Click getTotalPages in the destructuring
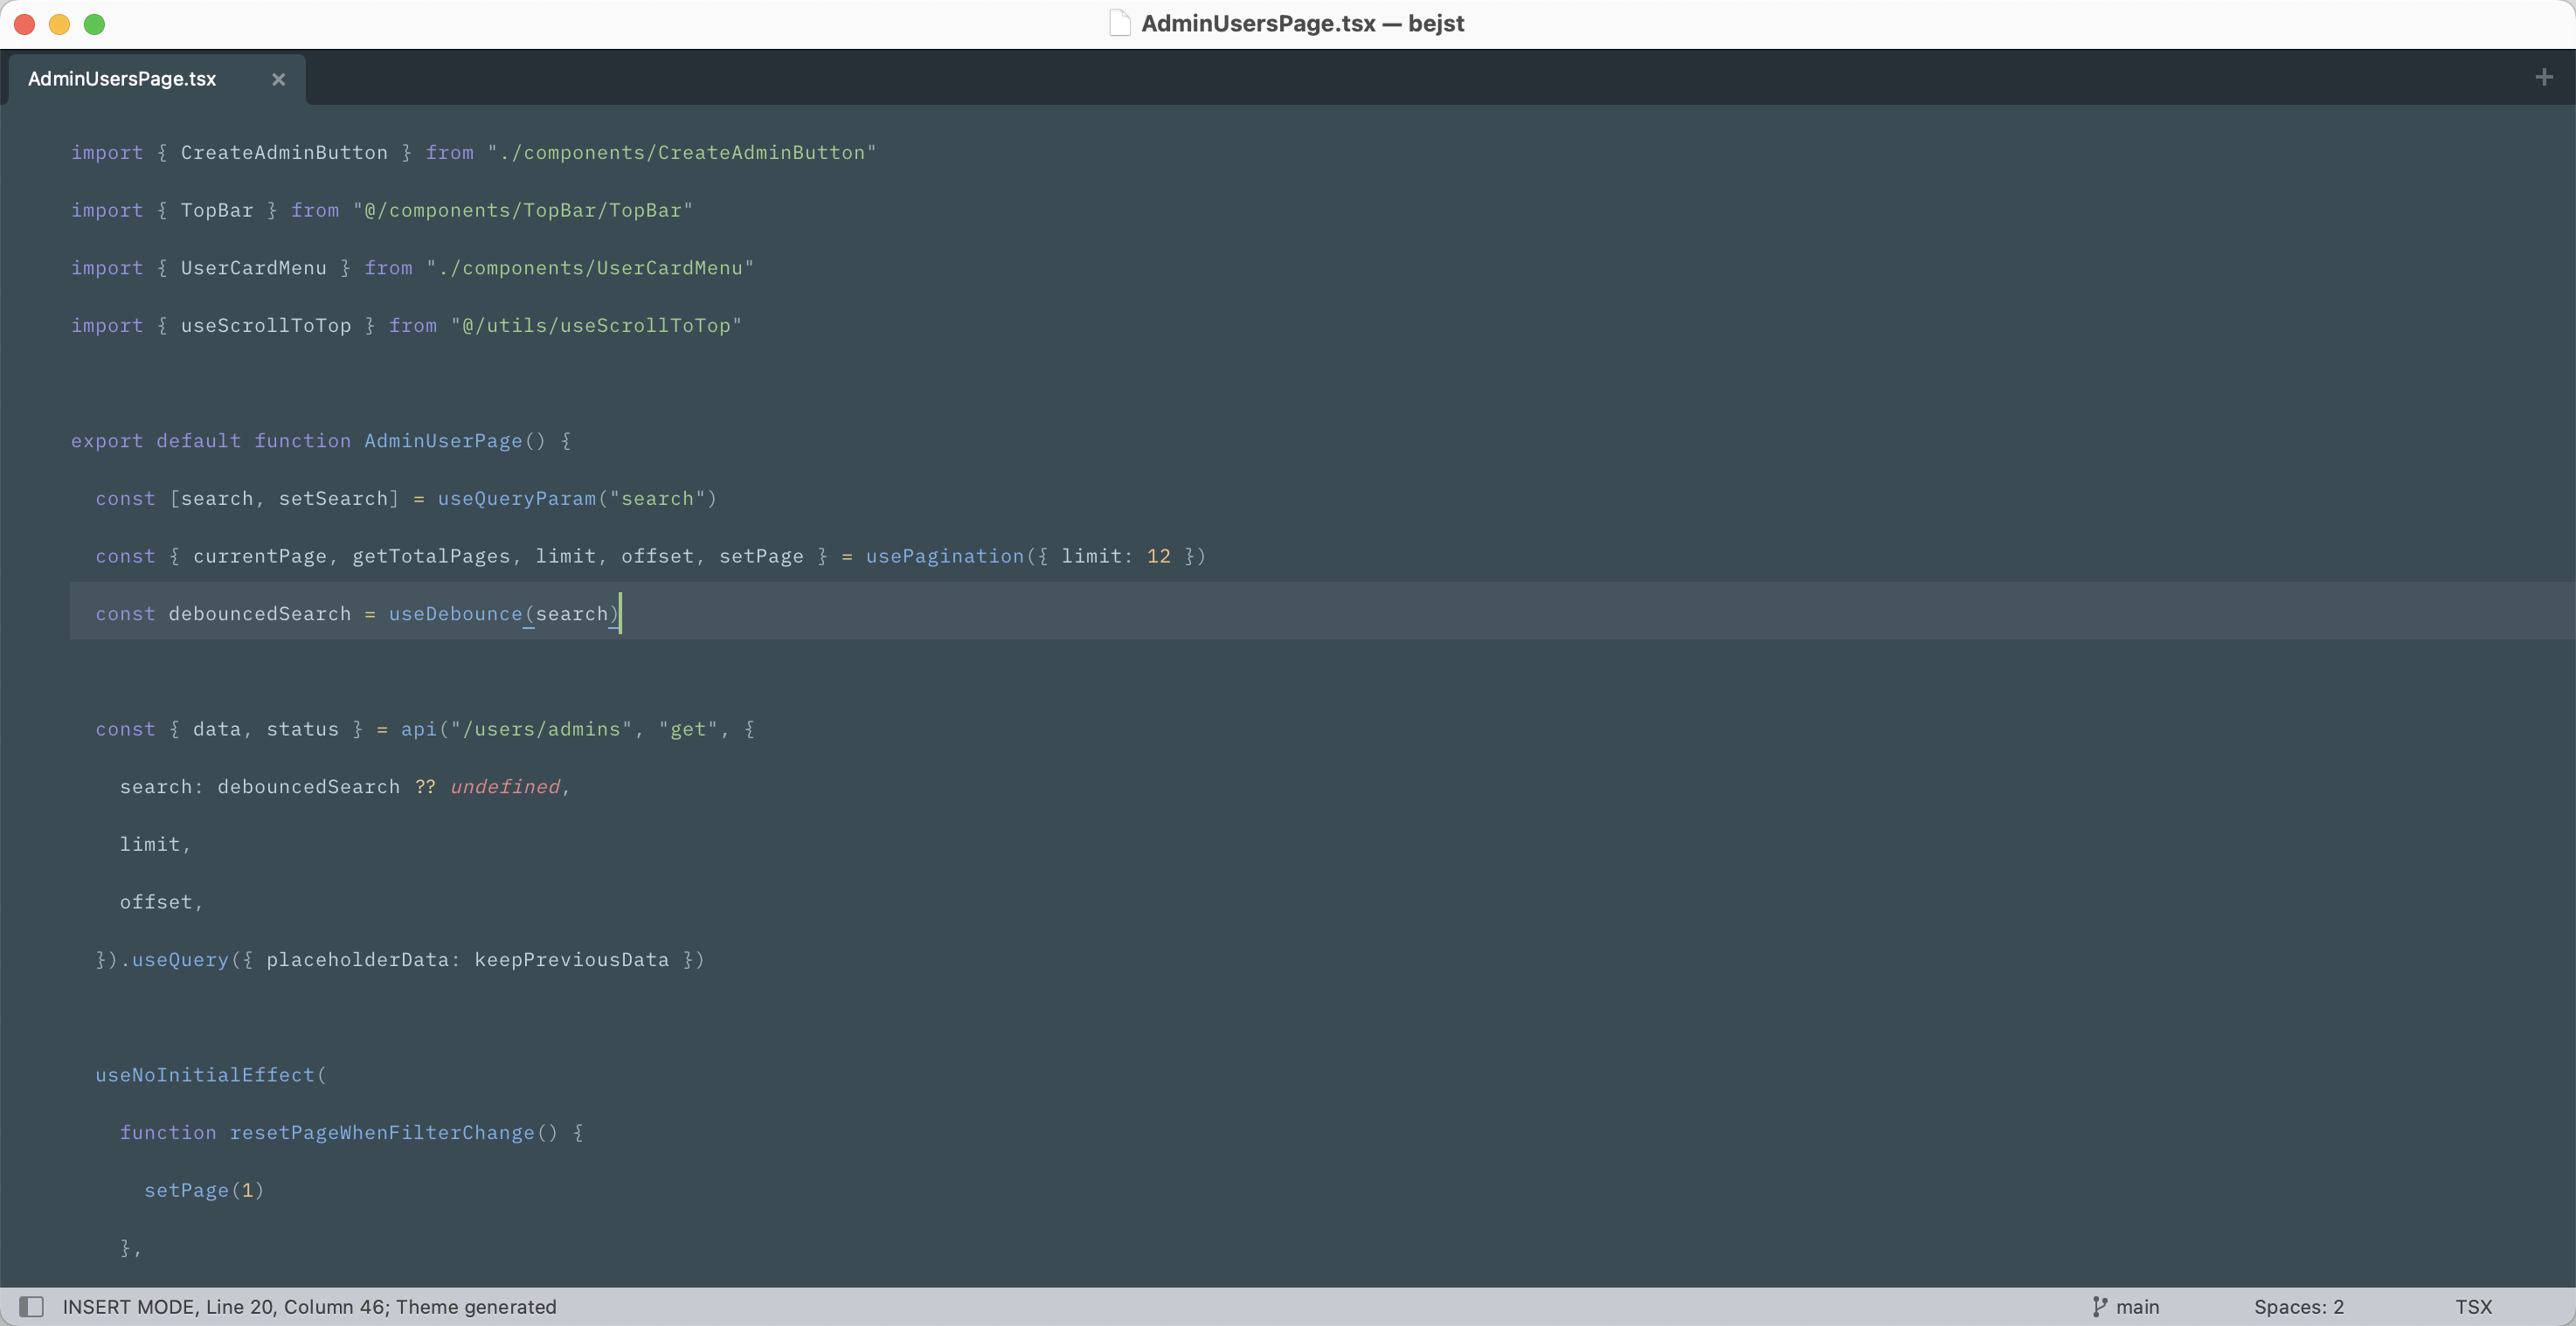This screenshot has width=2576, height=1326. pos(431,556)
